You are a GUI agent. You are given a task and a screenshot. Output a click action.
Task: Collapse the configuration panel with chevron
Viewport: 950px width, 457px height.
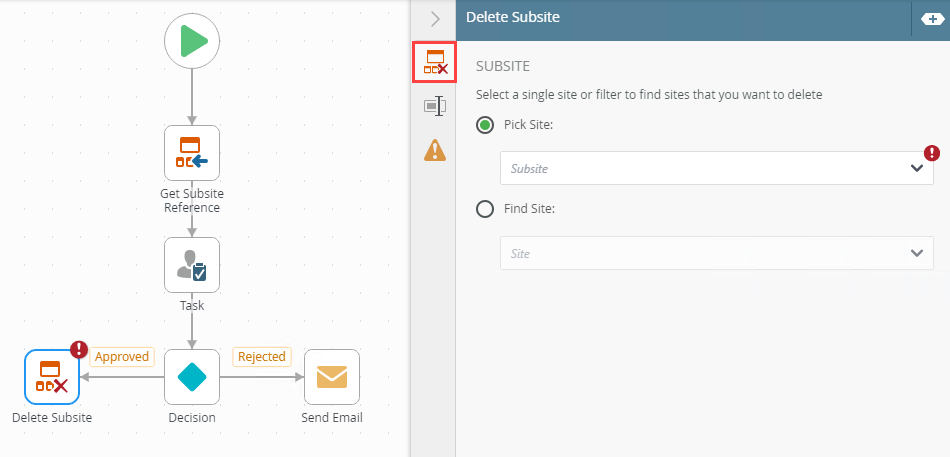pyautogui.click(x=435, y=18)
